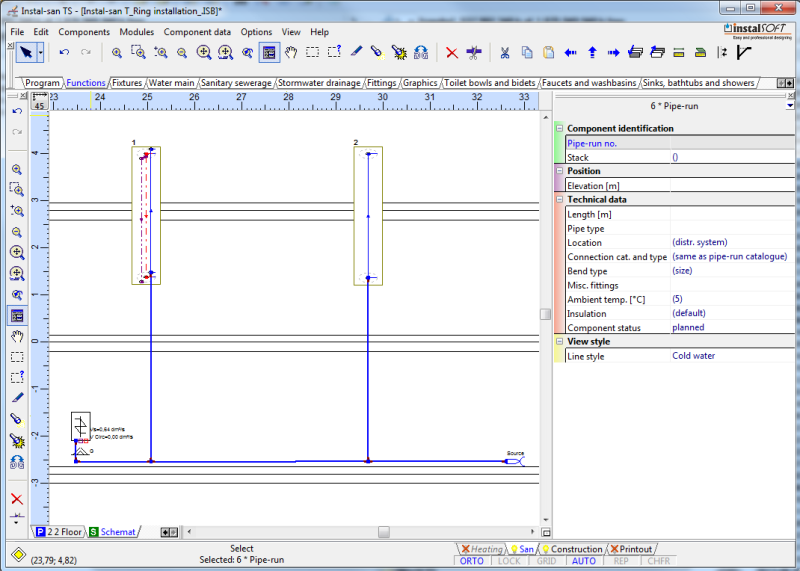The image size is (800, 571).
Task: Collapse the Technical data section
Action: click(560, 199)
